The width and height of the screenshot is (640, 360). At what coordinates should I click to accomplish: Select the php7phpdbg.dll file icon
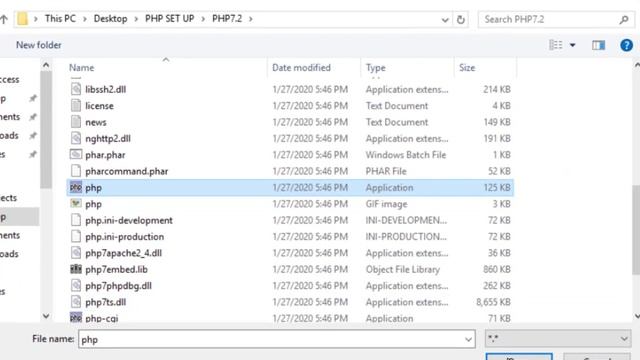tap(76, 285)
